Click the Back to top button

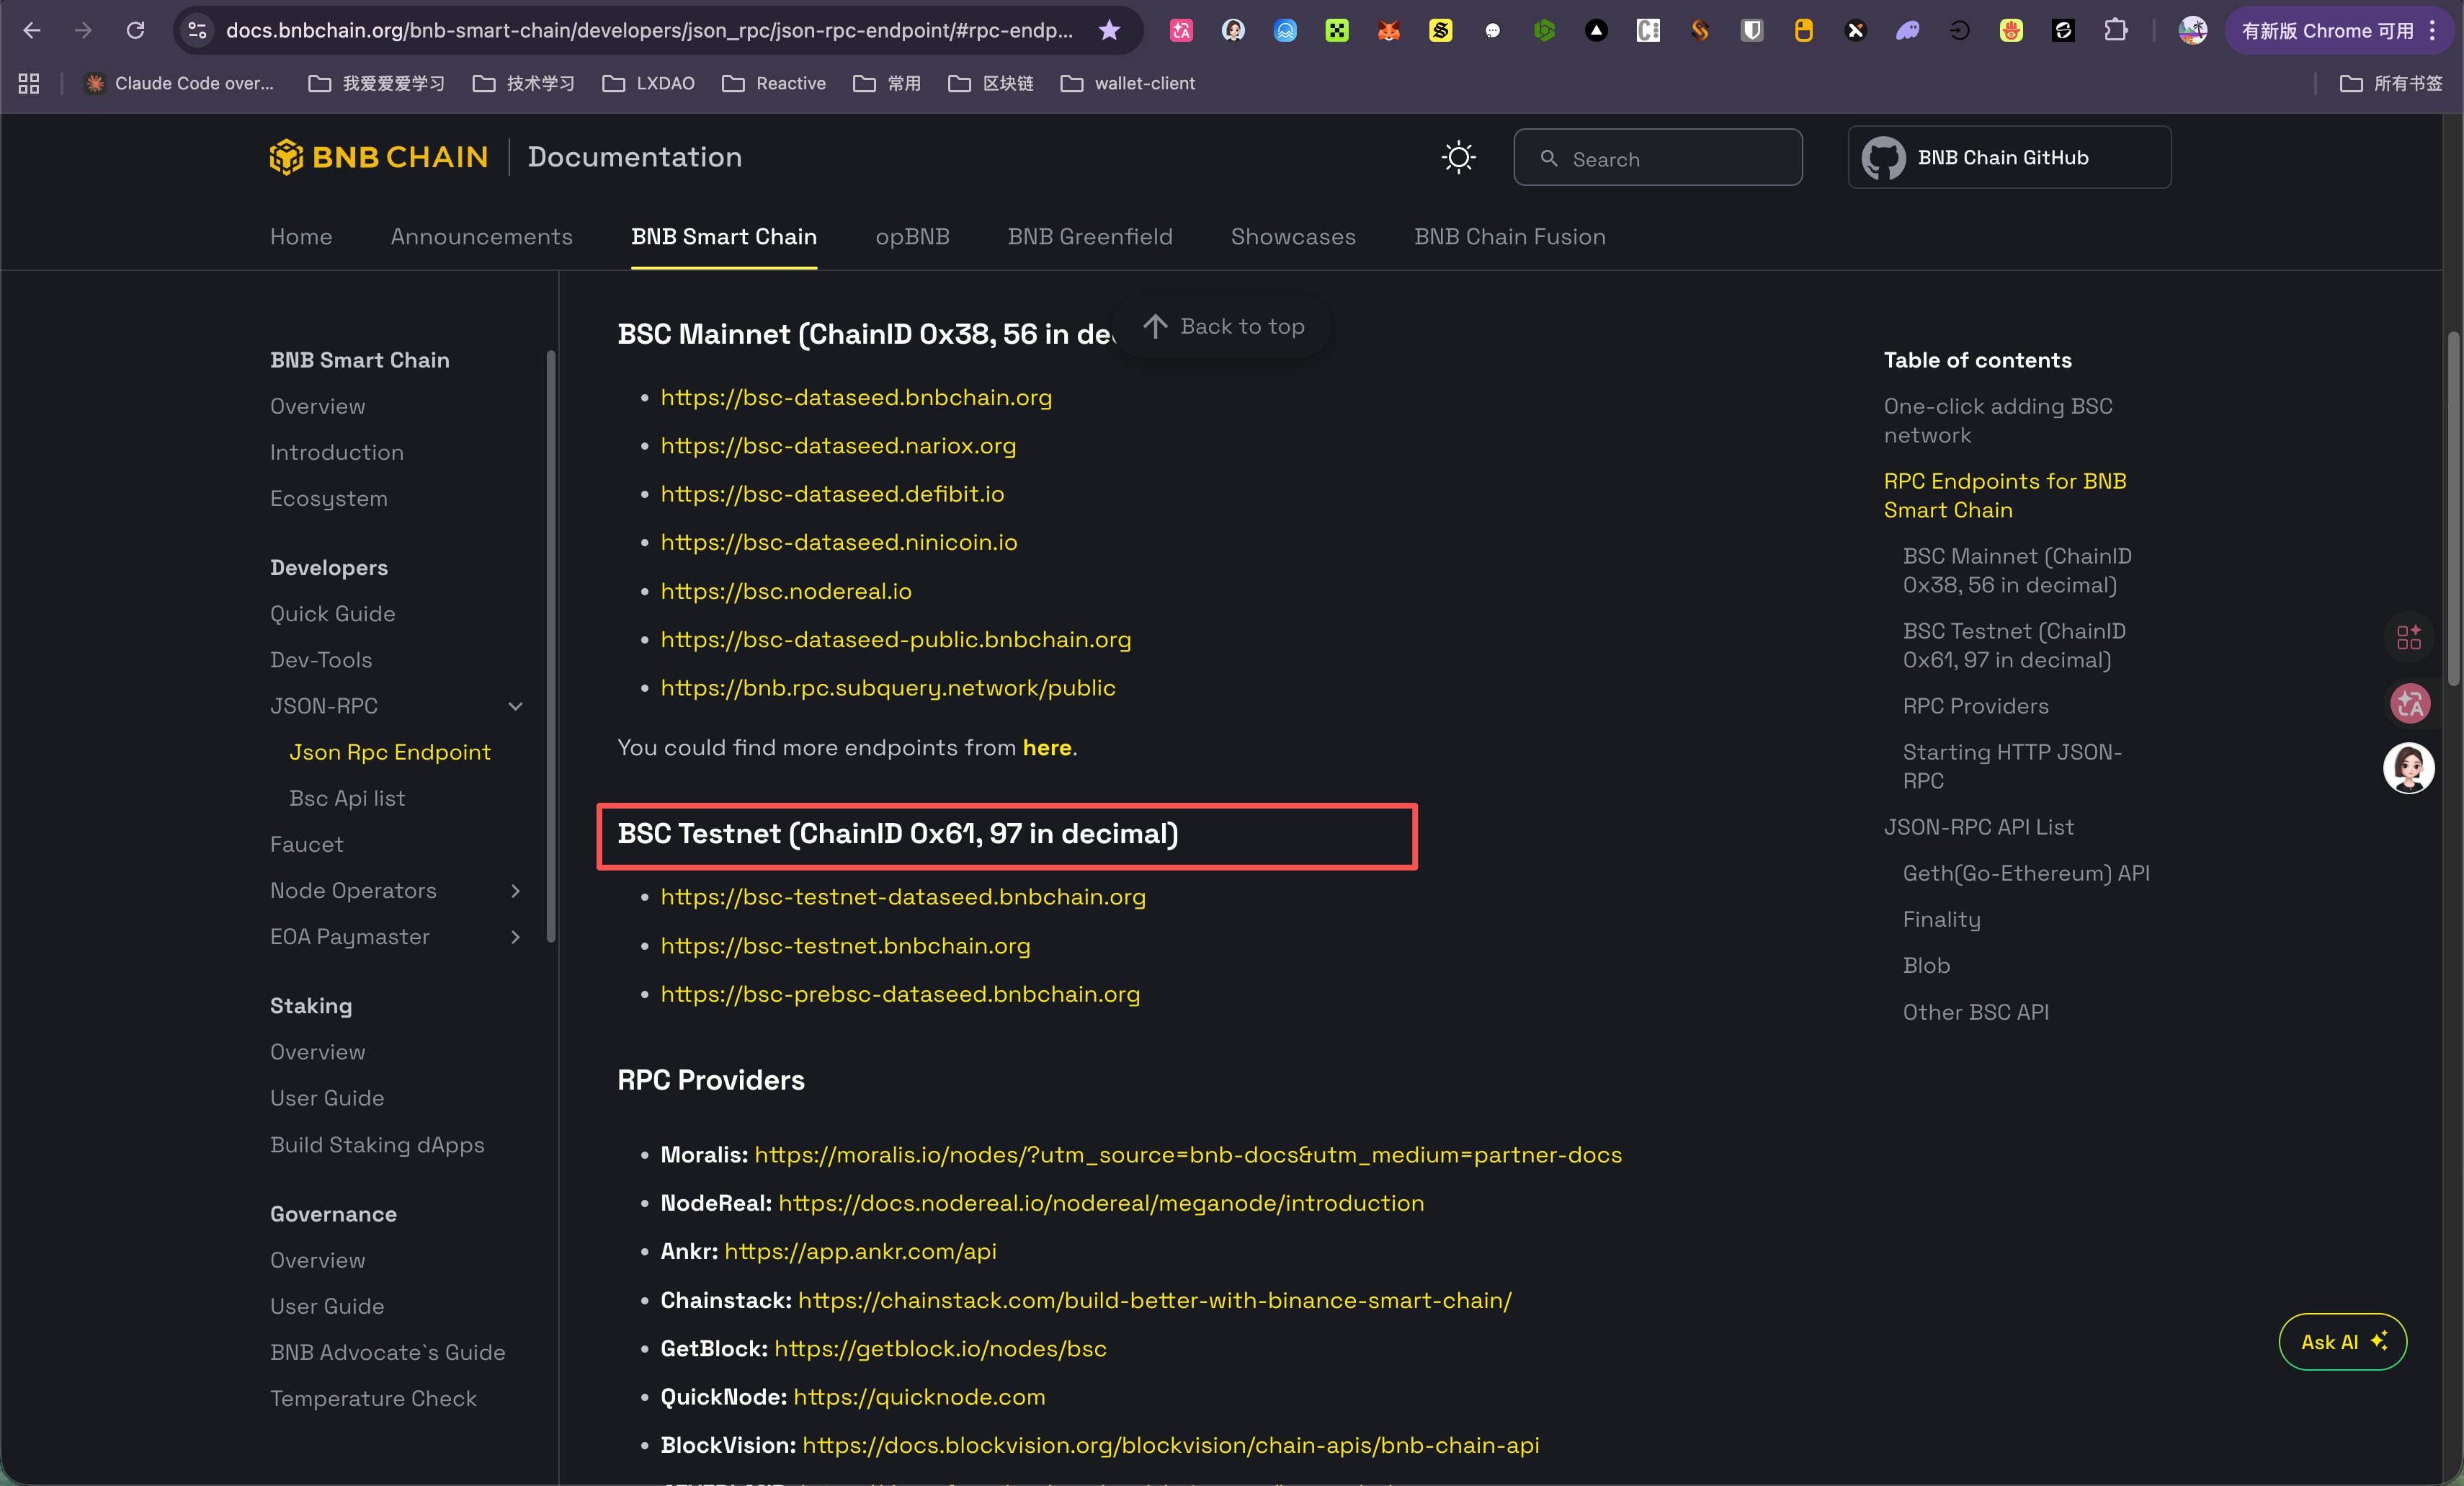click(1223, 326)
